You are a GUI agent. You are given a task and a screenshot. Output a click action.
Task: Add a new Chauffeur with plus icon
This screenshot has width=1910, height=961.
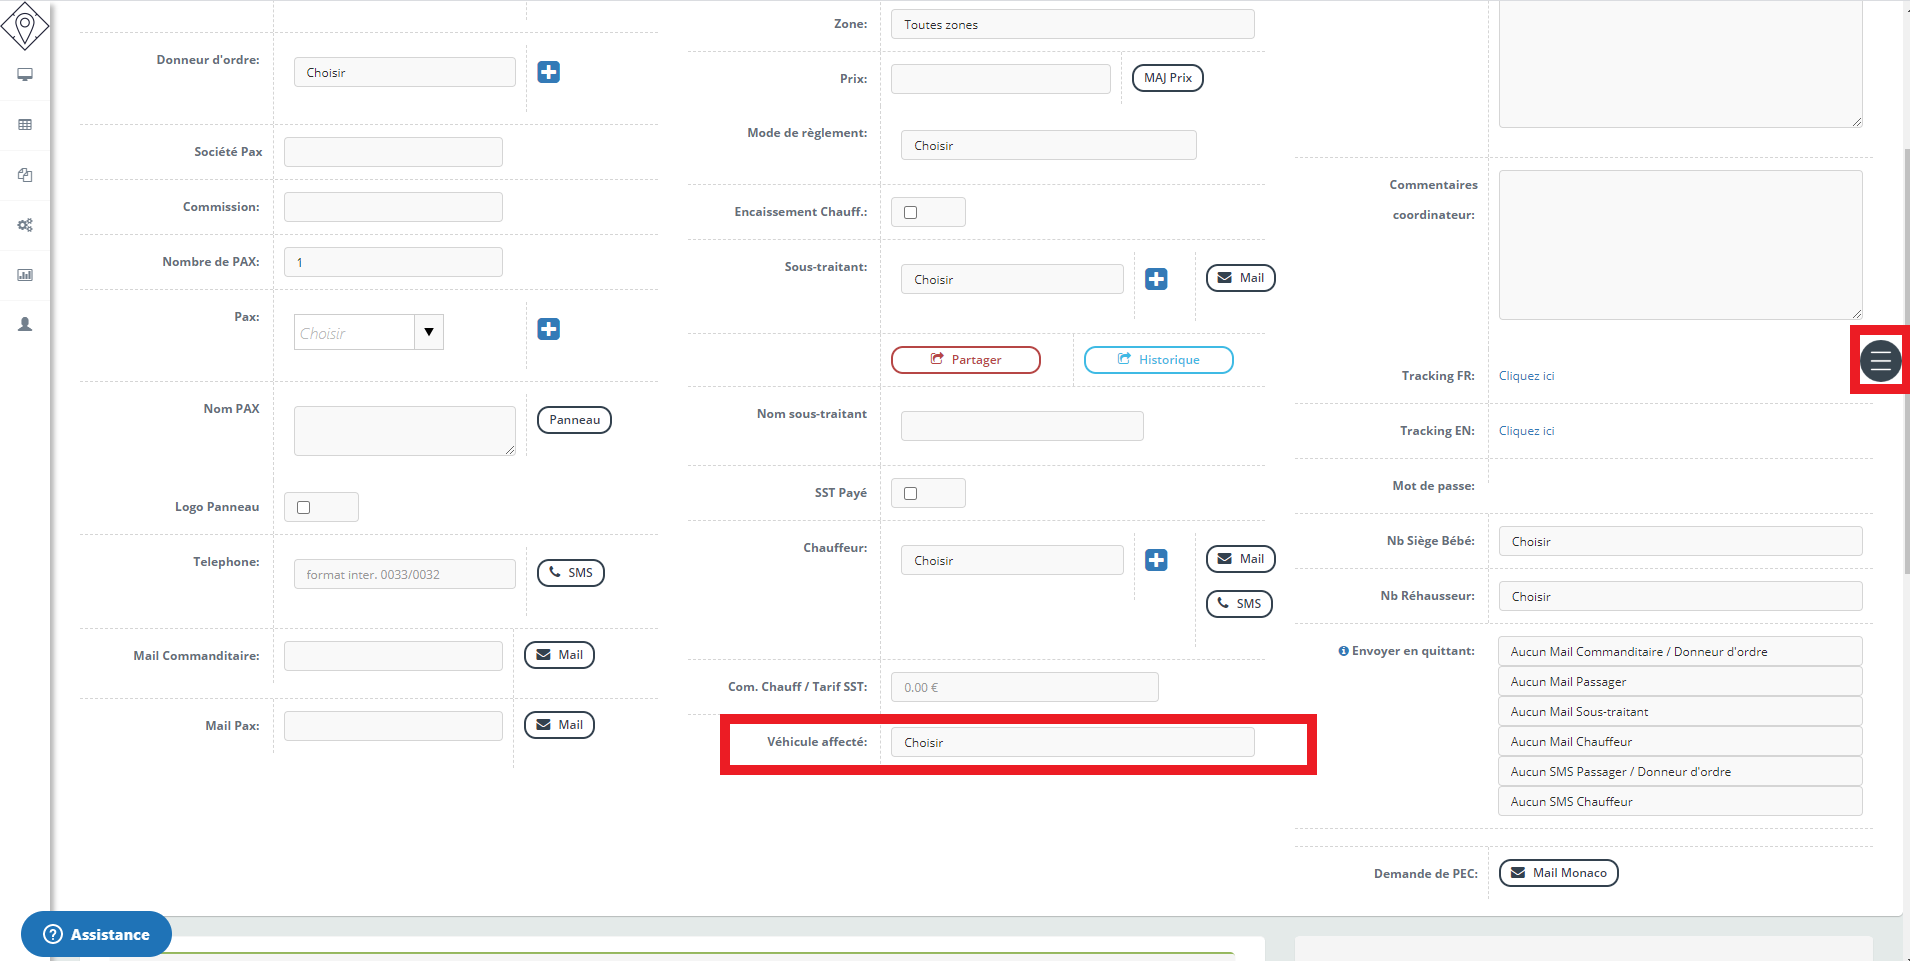1156,560
